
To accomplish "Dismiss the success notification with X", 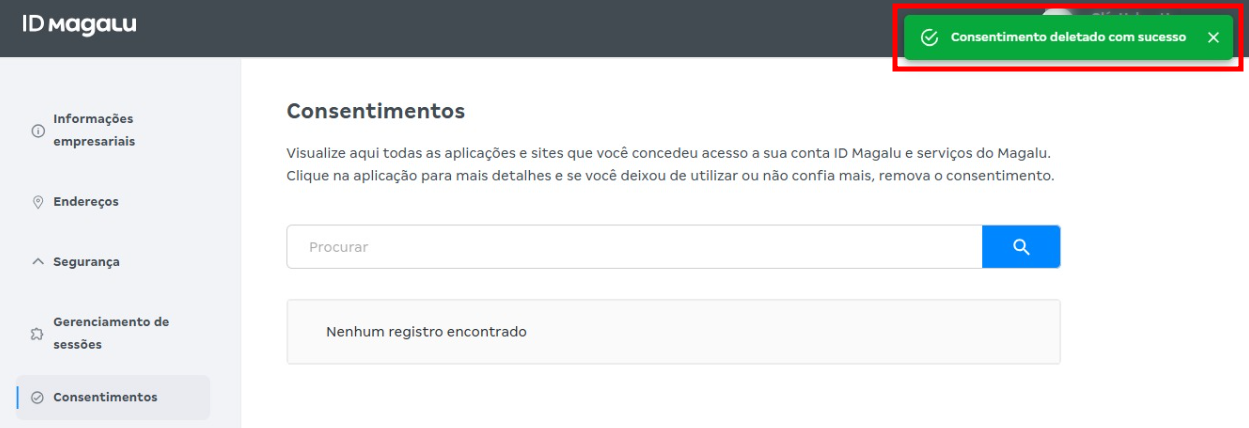I will (x=1213, y=38).
